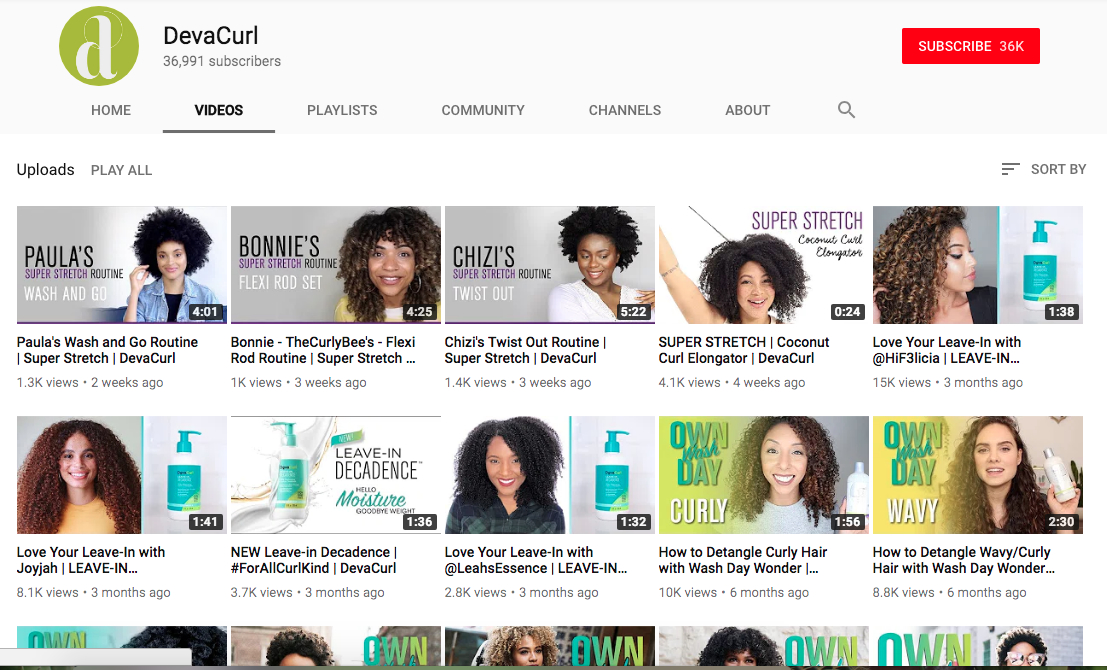Click the DevaCurl channel name
Screen dimensions: 1107x670
pos(210,35)
